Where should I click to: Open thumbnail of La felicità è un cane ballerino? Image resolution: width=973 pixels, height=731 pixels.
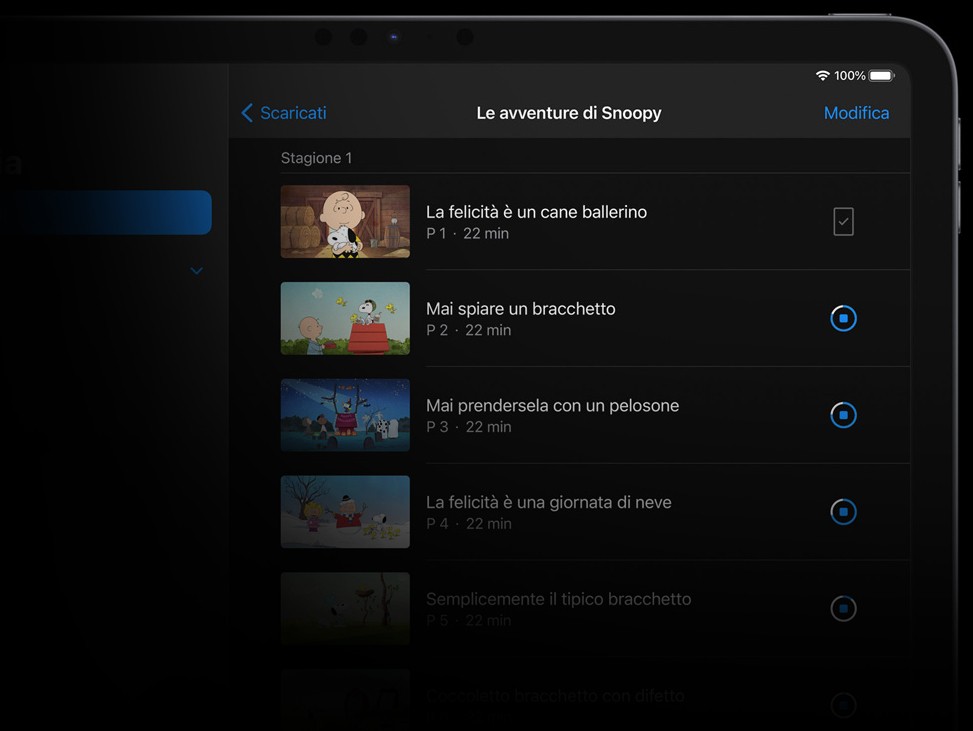pyautogui.click(x=345, y=222)
